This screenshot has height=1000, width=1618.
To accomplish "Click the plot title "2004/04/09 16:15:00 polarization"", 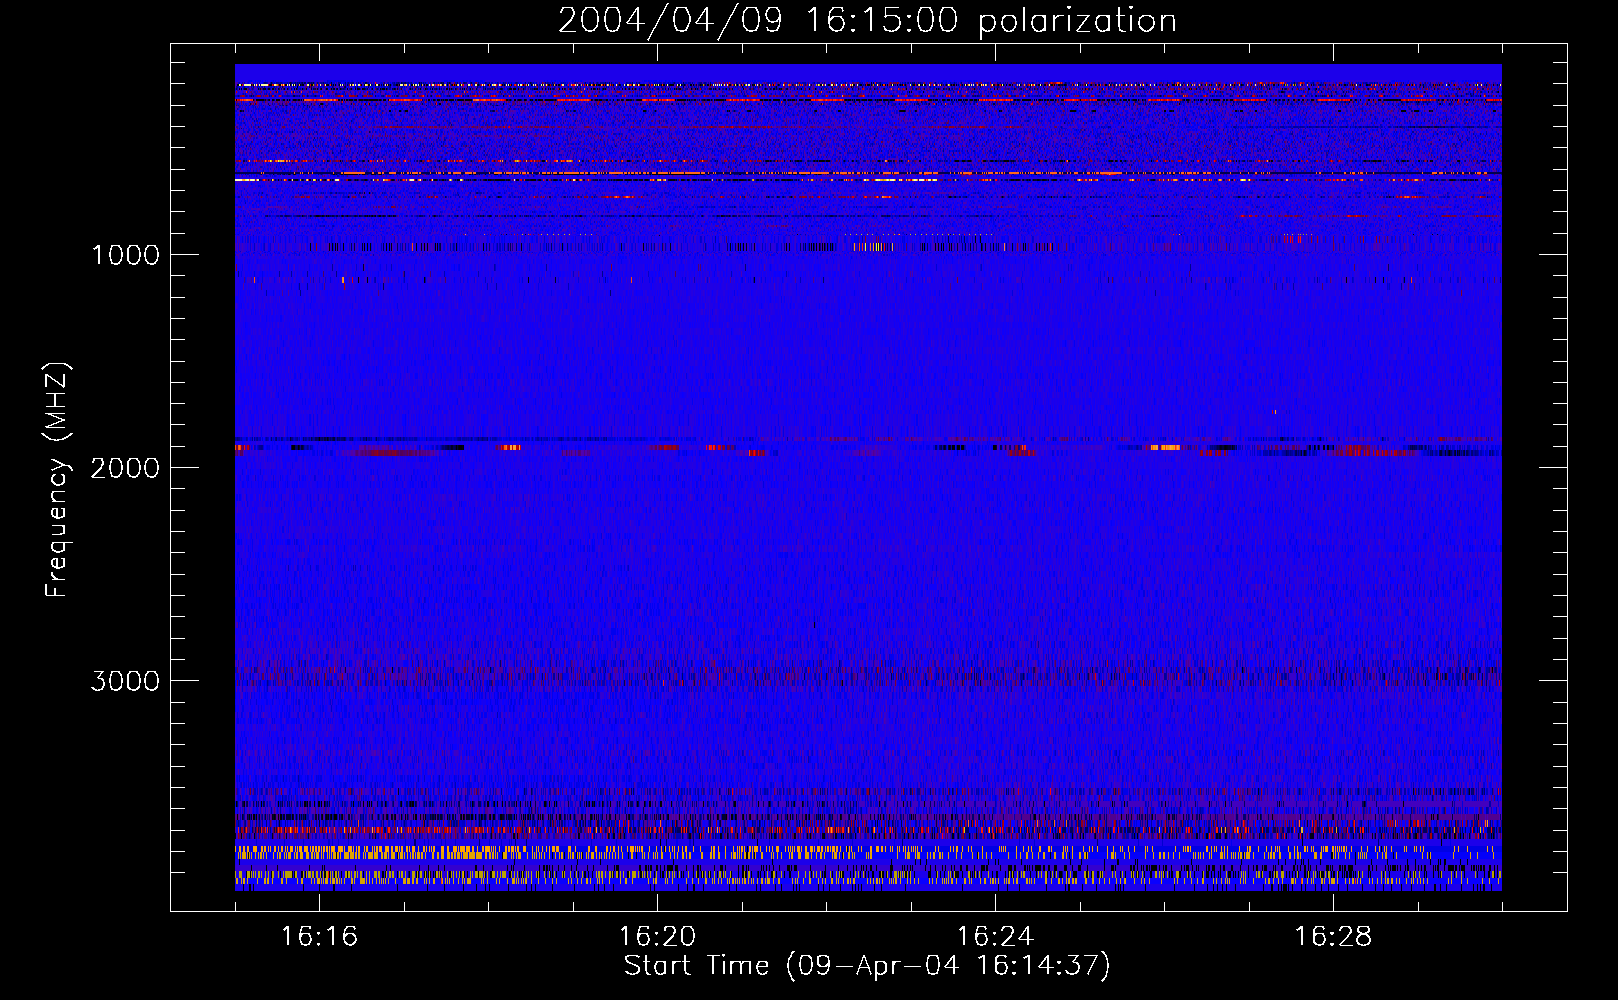I will tap(867, 21).
